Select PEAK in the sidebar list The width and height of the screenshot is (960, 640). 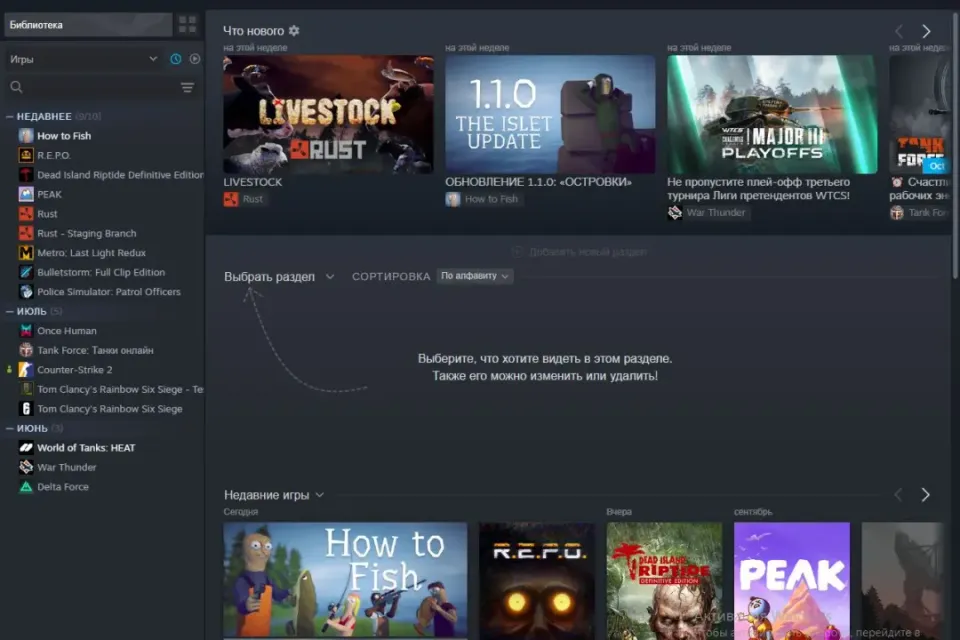click(49, 194)
